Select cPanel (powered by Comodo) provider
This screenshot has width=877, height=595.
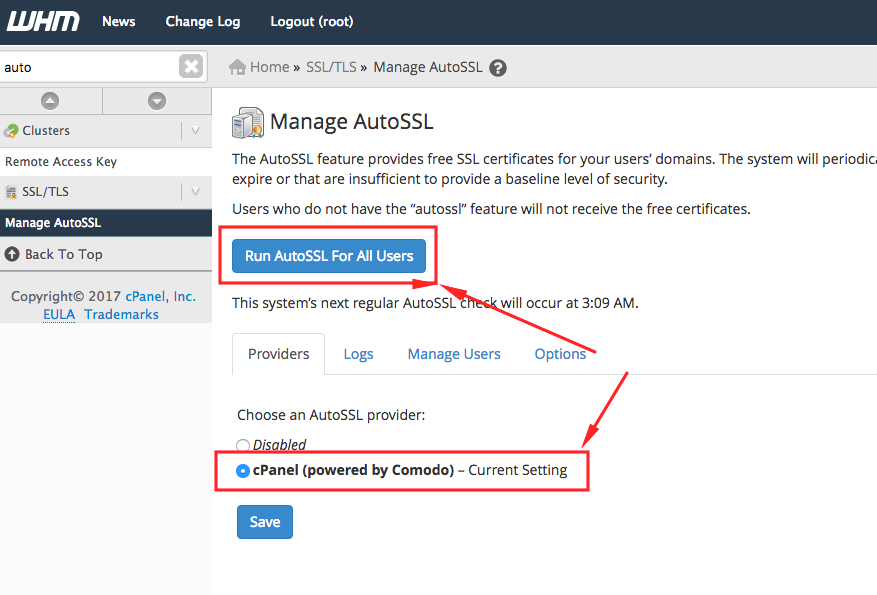click(243, 470)
